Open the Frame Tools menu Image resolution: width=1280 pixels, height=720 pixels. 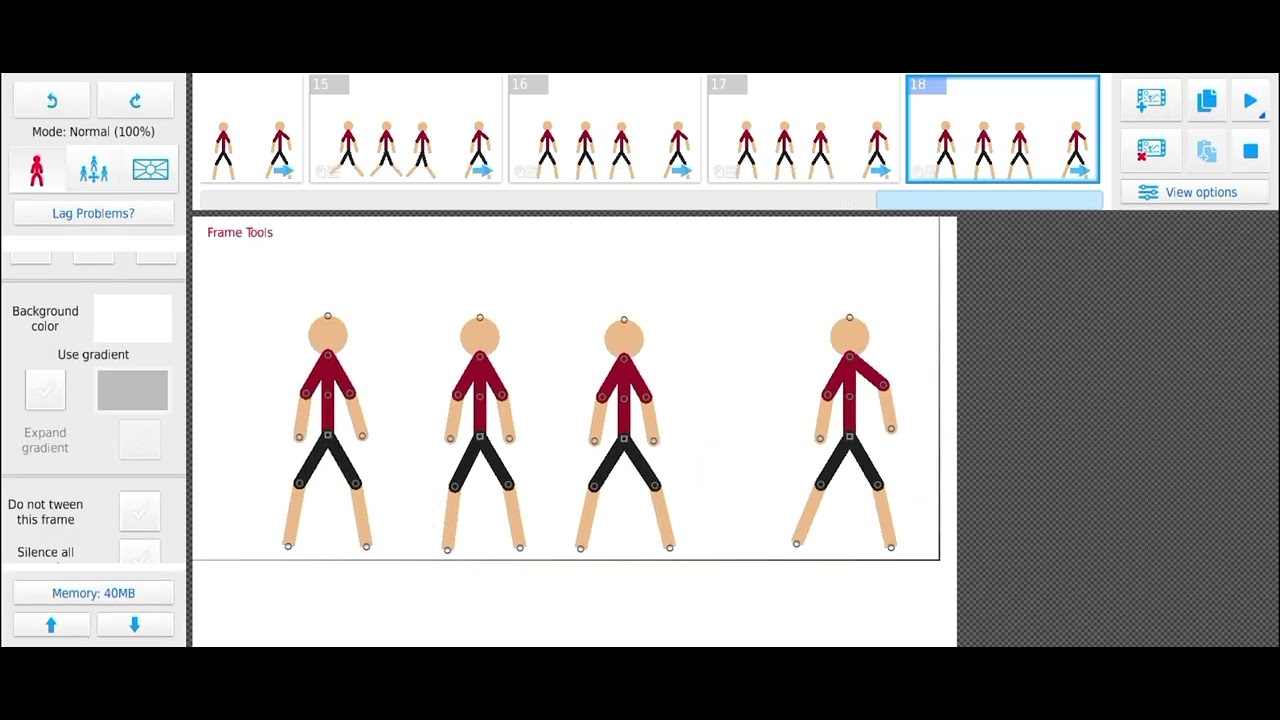240,232
